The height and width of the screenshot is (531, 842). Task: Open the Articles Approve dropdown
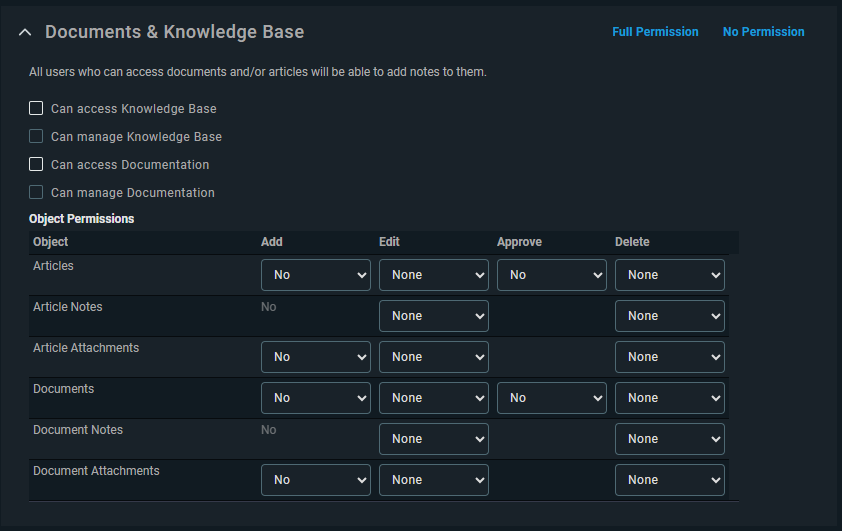[551, 275]
